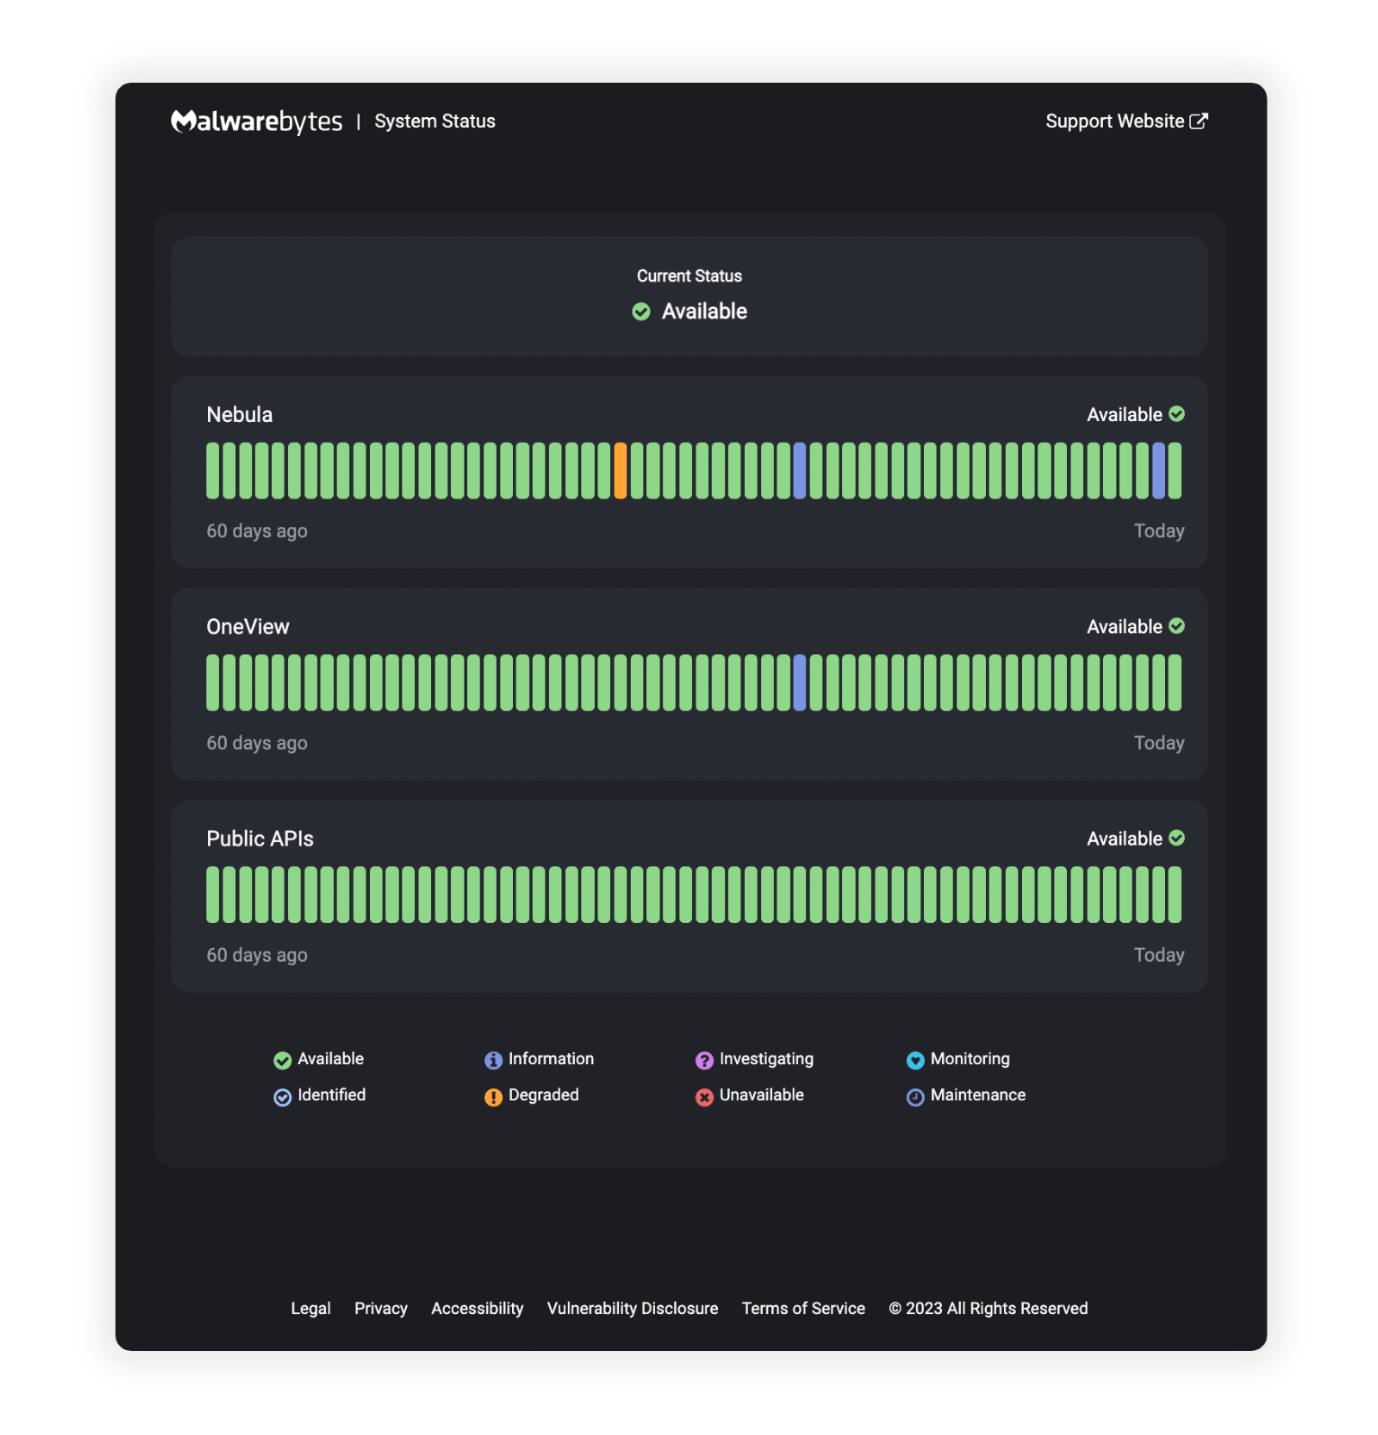Select the orange degraded bar in Nebula timeline
Image resolution: width=1378 pixels, height=1435 pixels.
[x=620, y=471]
